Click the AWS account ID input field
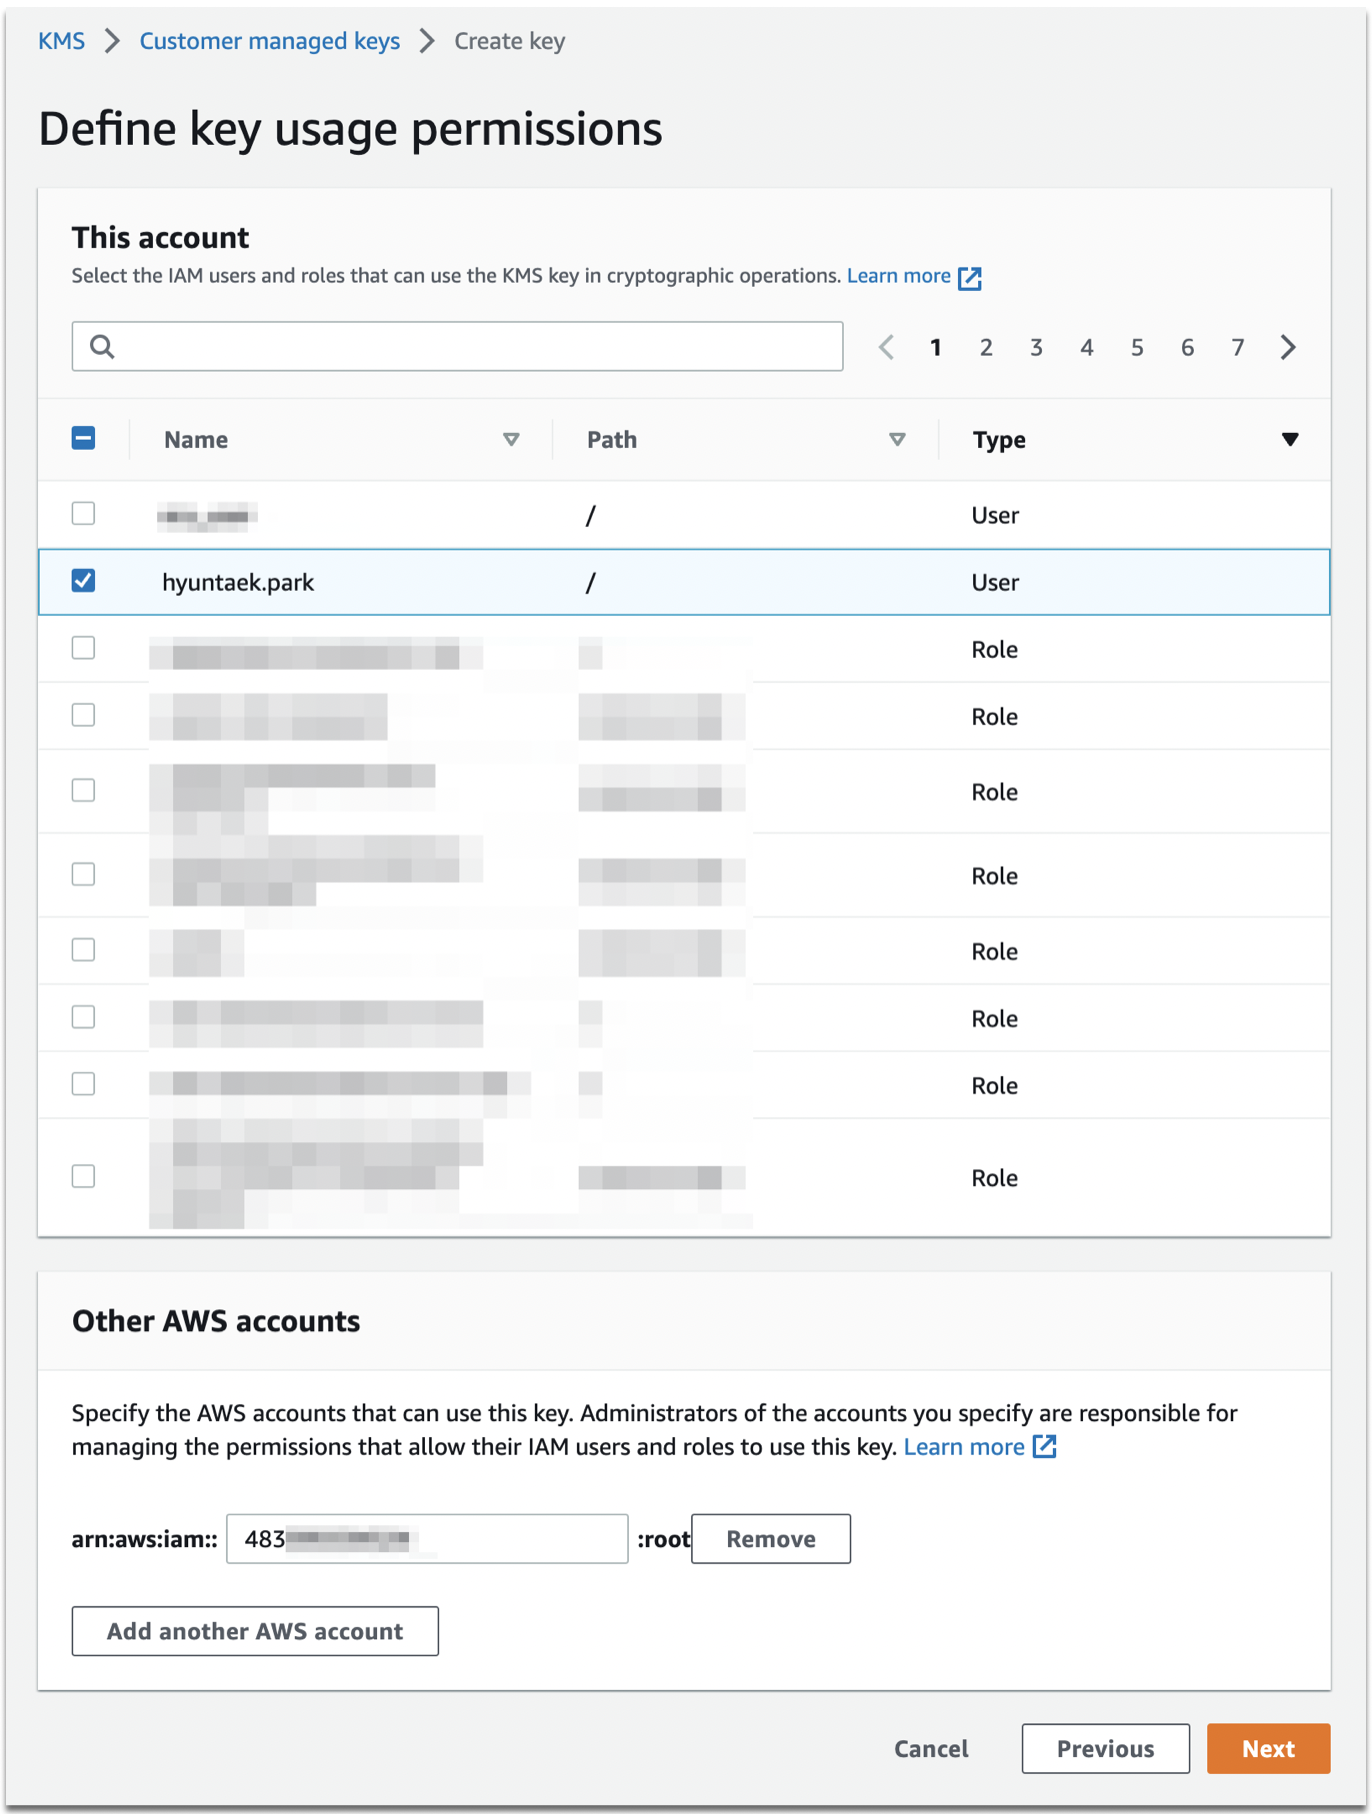The width and height of the screenshot is (1372, 1814). 426,1539
